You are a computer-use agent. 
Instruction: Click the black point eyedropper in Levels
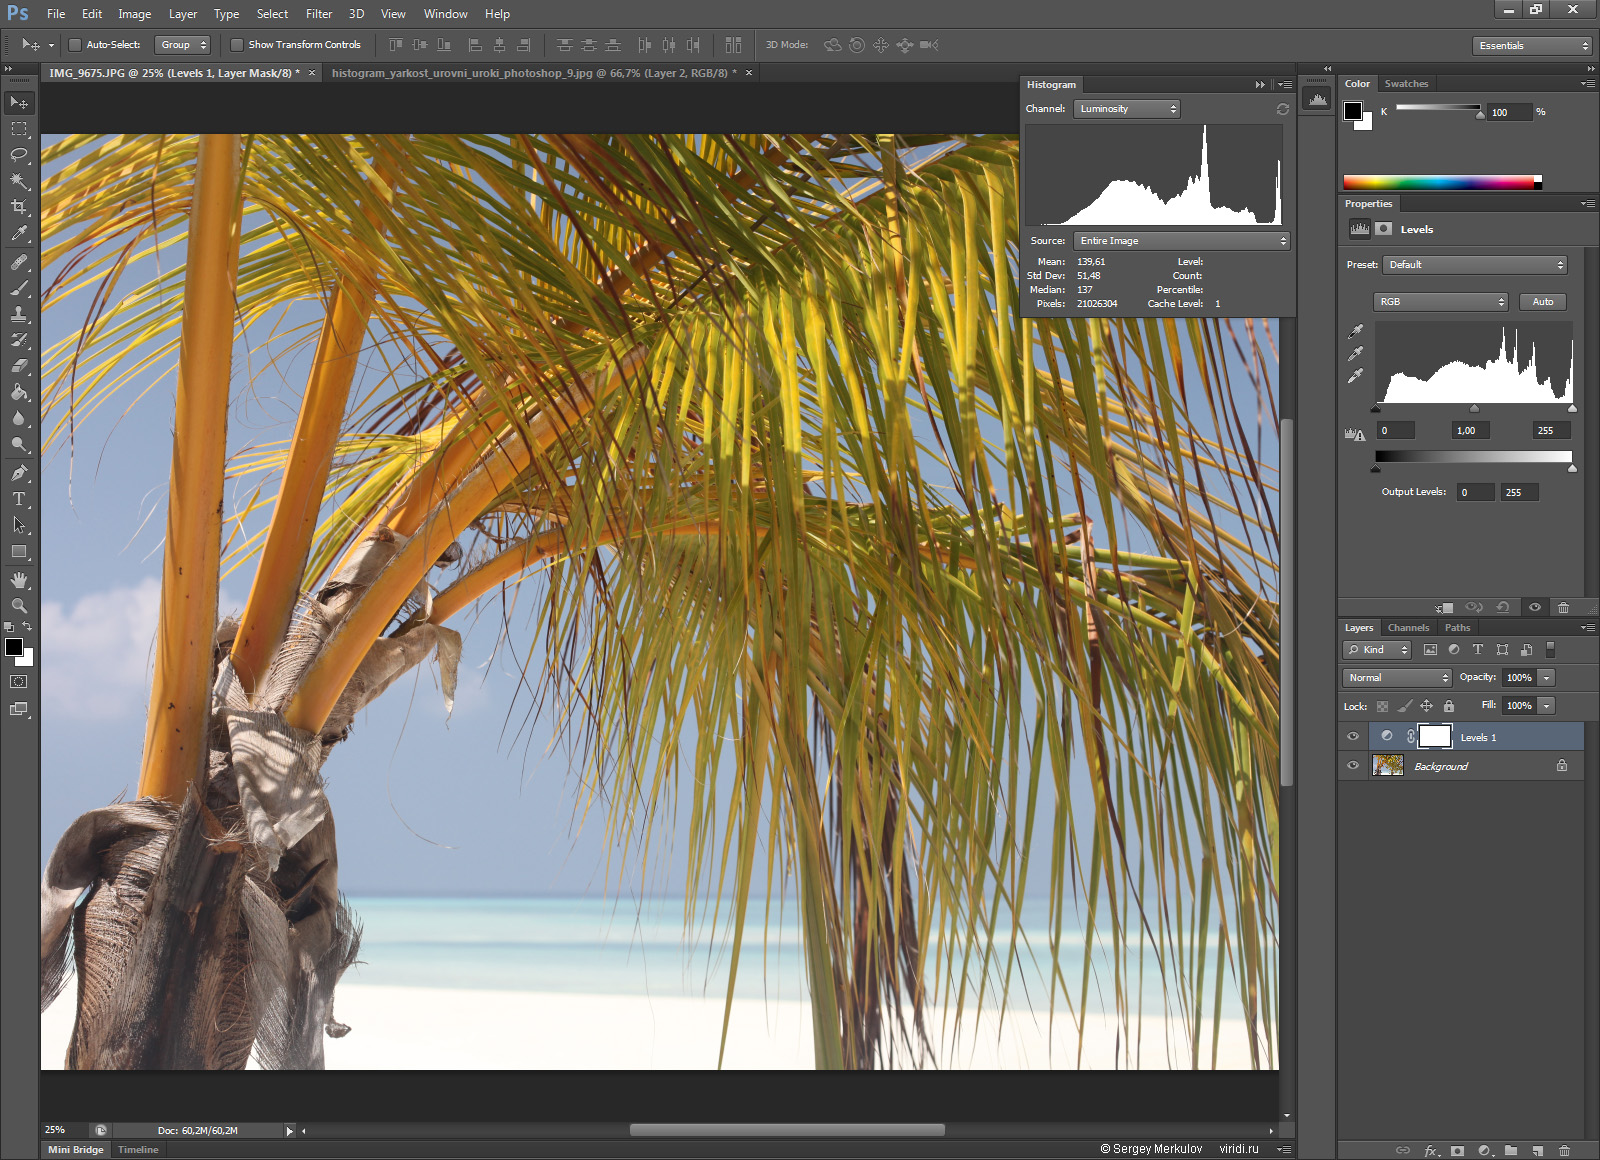click(x=1356, y=331)
